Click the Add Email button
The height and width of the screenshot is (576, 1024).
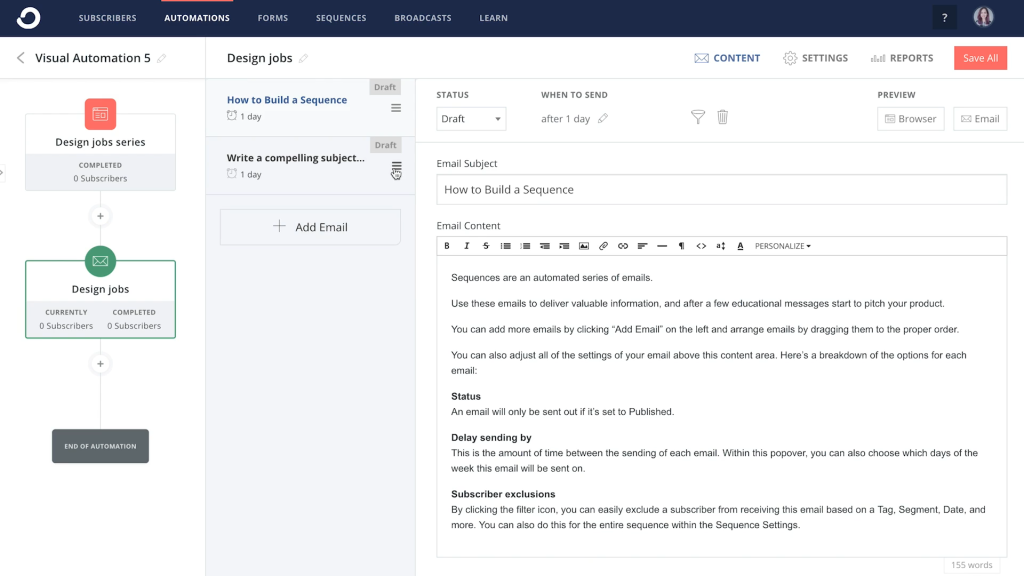(x=310, y=227)
